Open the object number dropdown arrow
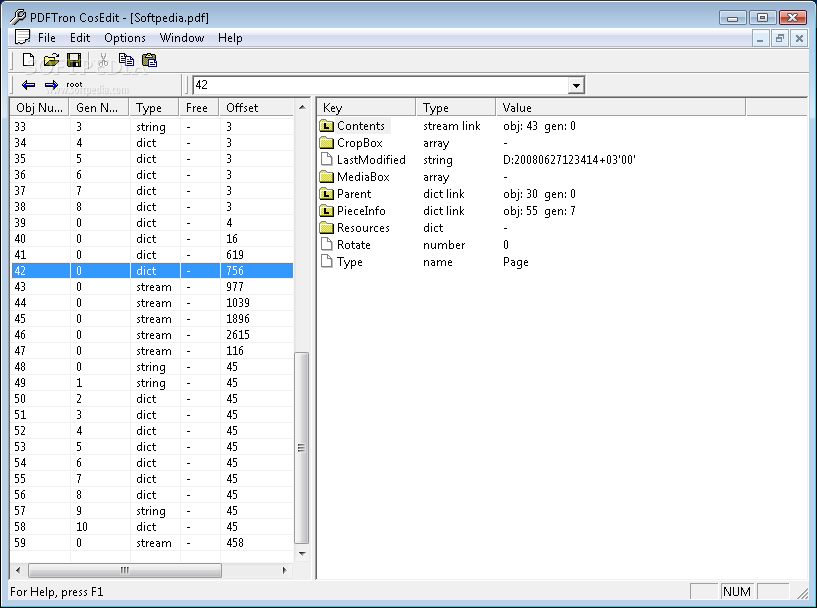Screen dimensions: 817x608 coord(576,85)
